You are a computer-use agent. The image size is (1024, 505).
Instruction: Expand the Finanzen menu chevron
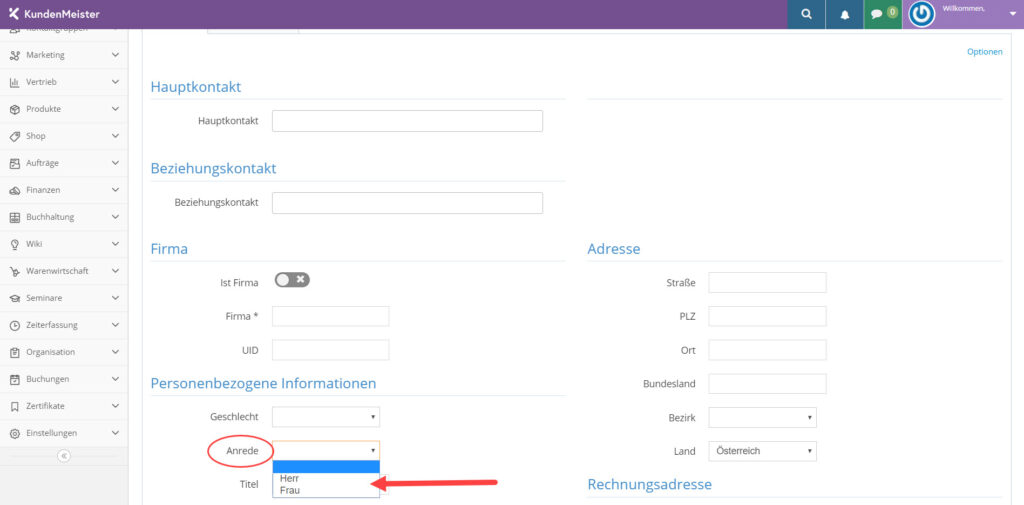point(116,190)
